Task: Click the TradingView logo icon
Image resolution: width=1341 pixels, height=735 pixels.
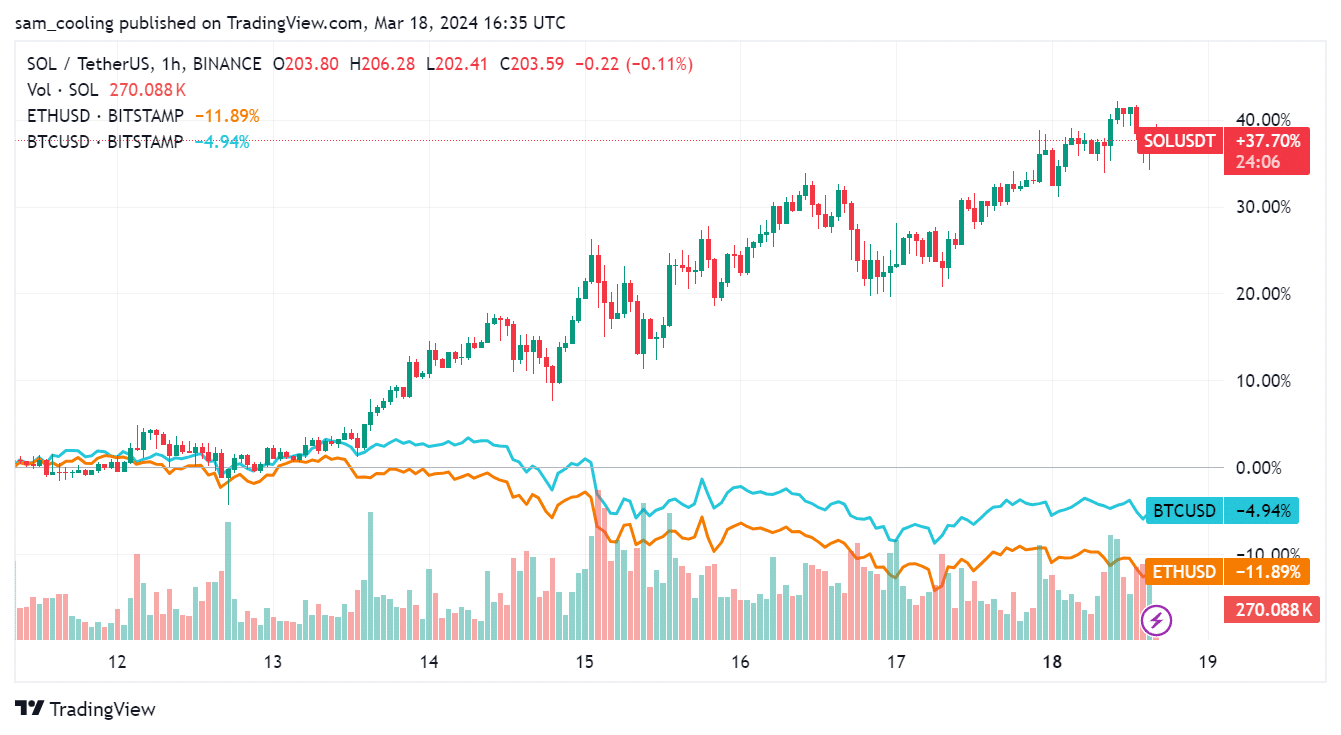Action: pyautogui.click(x=29, y=709)
